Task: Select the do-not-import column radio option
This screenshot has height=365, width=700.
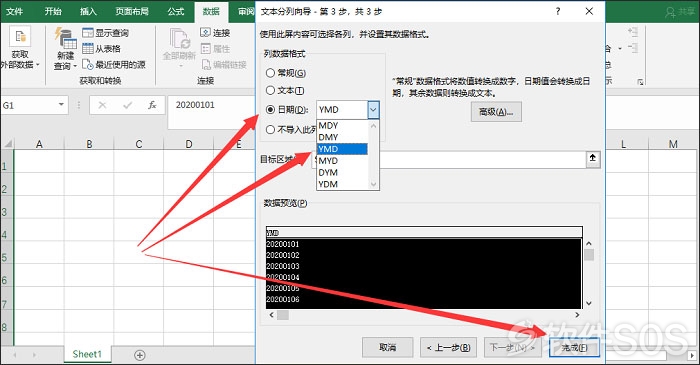Action: 270,130
